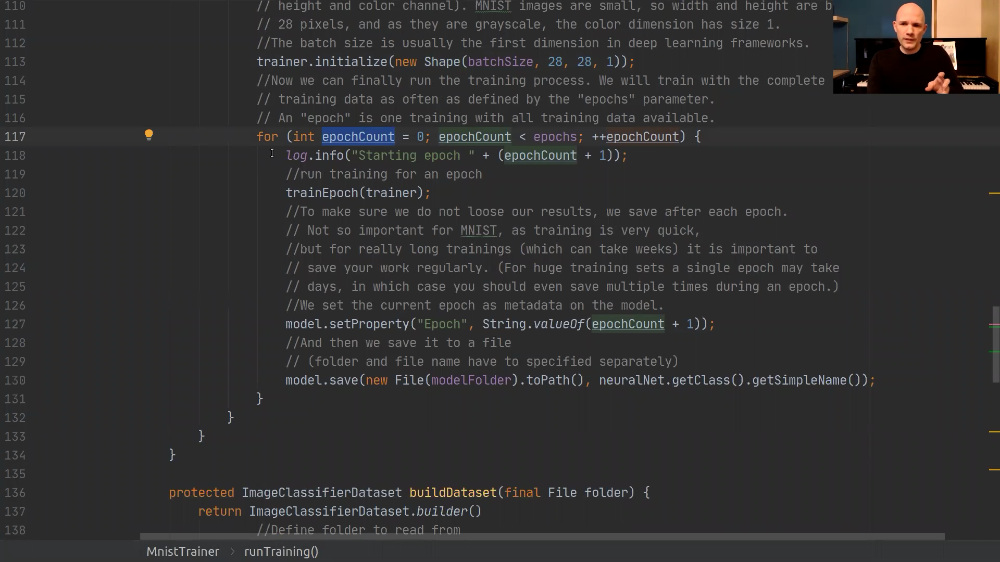Click the epochs variable in for loop
Viewport: 1000px width, 562px height.
[555, 137]
